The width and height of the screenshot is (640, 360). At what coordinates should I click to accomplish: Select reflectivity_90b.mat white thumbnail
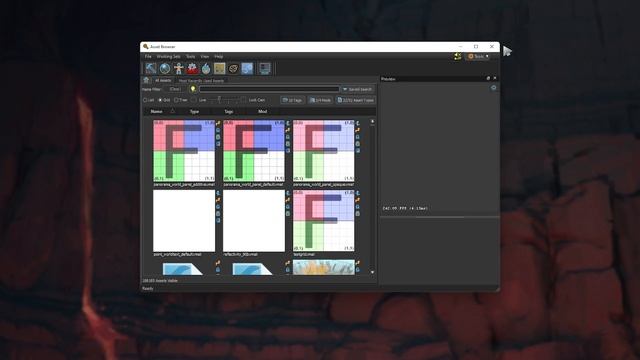pos(254,221)
